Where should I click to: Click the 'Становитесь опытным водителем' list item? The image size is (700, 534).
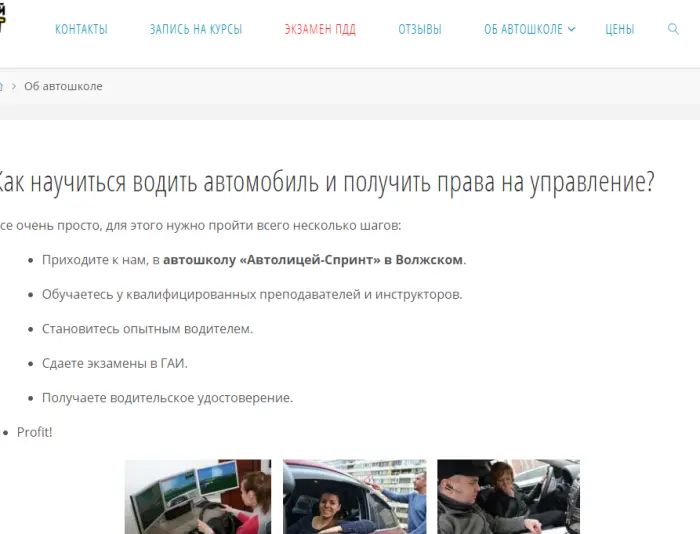[147, 328]
